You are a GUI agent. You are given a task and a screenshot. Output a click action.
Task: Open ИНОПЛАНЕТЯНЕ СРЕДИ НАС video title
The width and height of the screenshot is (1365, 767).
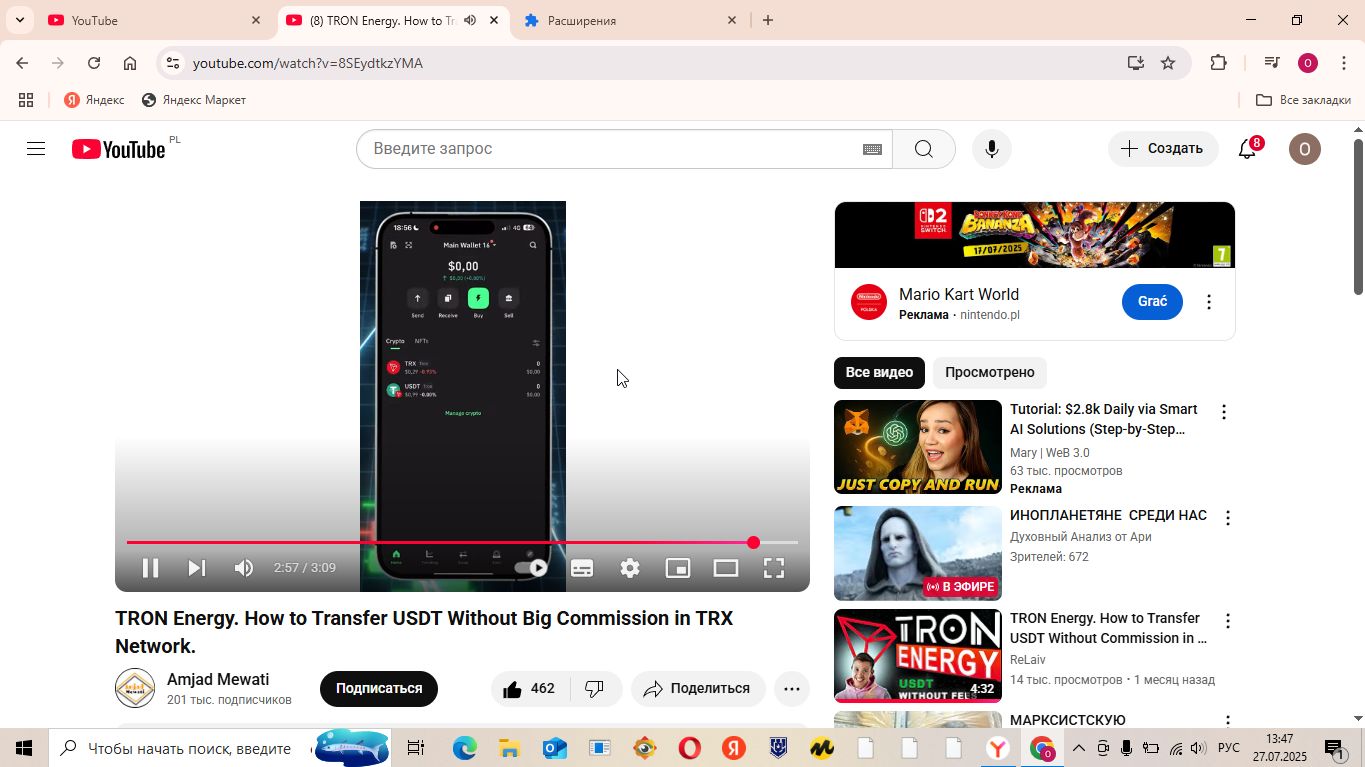coord(1108,515)
